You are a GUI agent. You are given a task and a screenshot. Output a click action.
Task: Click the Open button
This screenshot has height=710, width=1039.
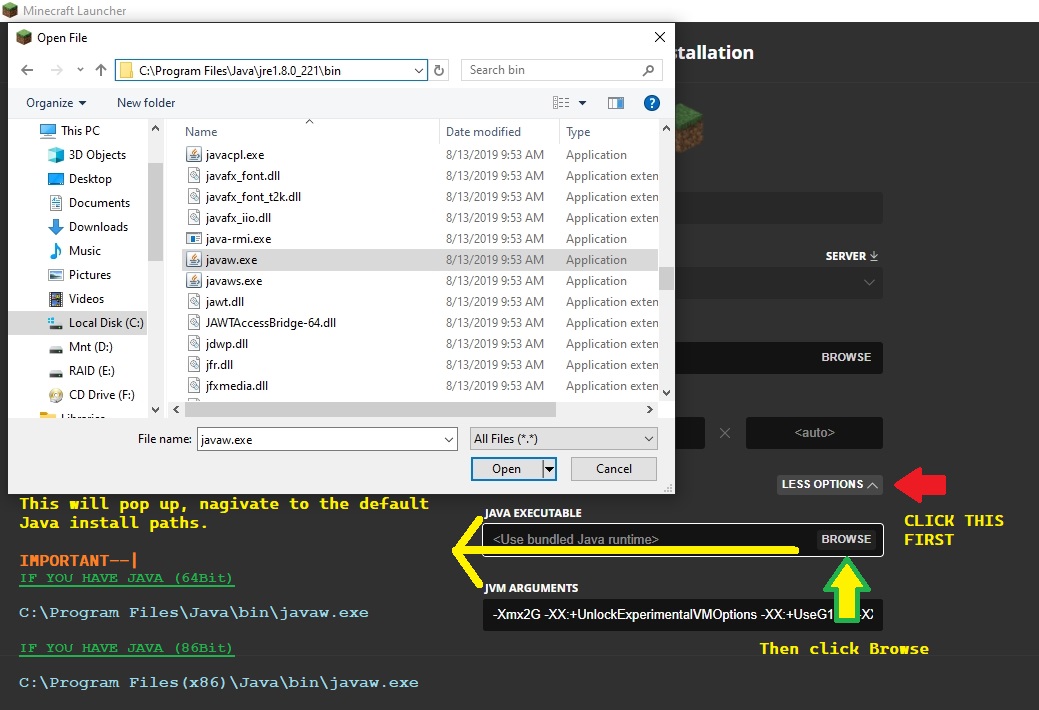tap(507, 469)
